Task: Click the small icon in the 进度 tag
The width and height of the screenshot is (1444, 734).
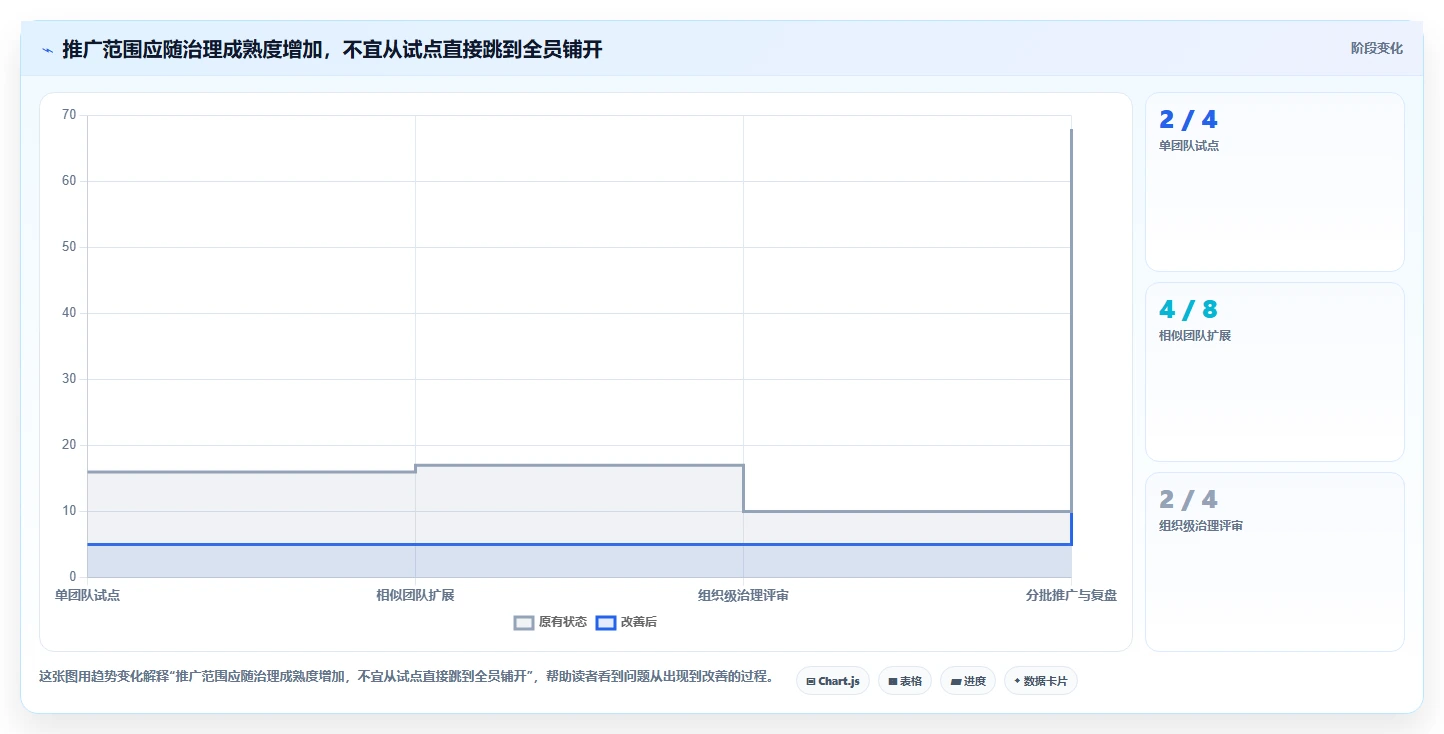Action: coord(956,681)
